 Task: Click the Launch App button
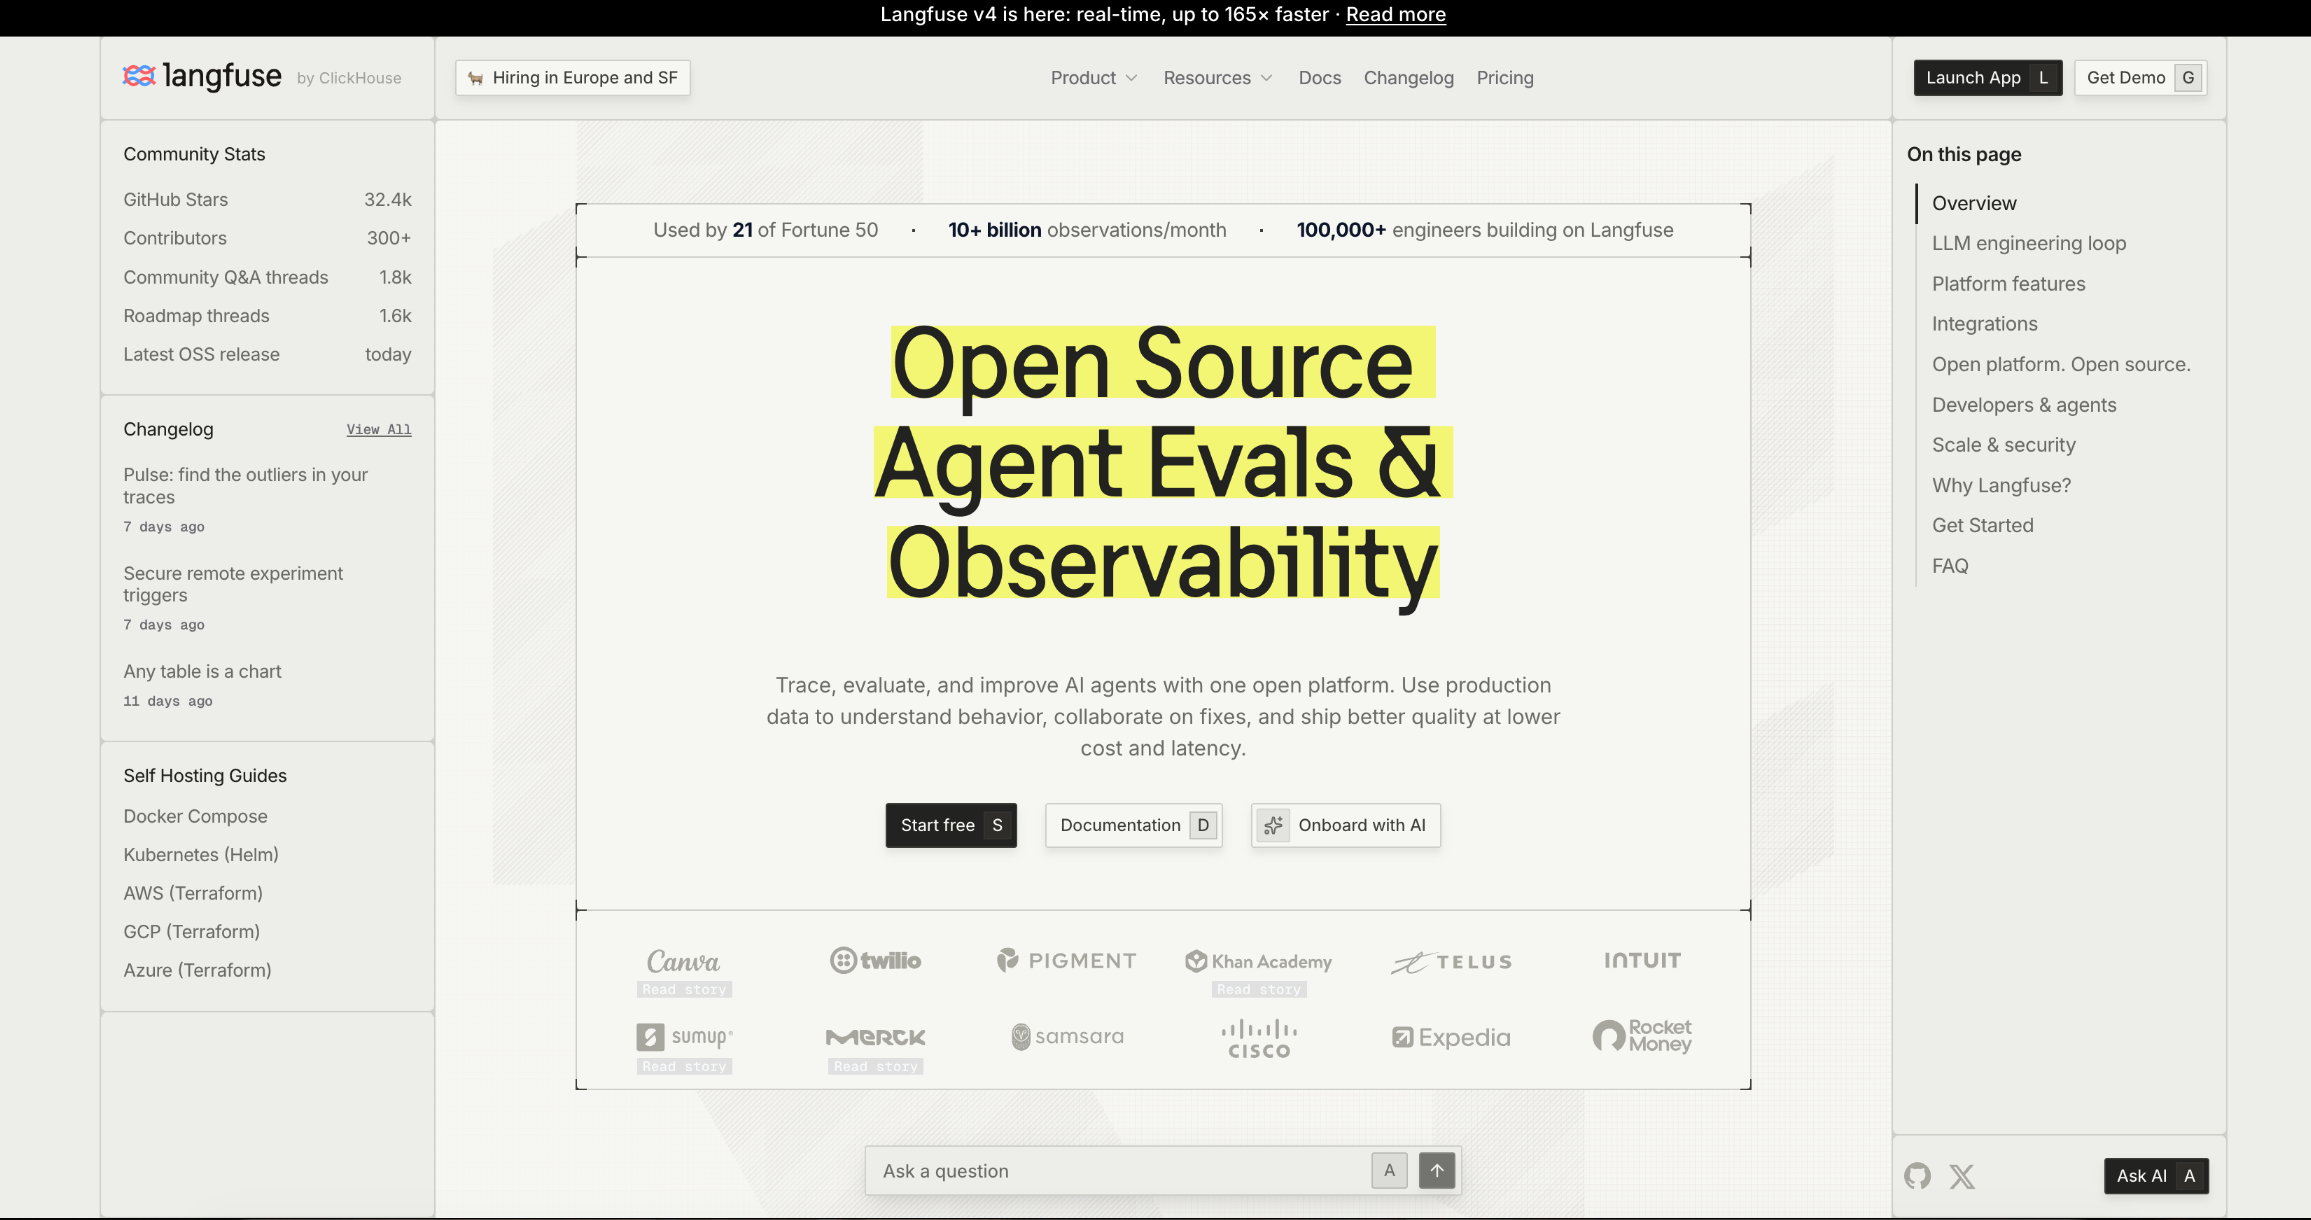pyautogui.click(x=1987, y=78)
